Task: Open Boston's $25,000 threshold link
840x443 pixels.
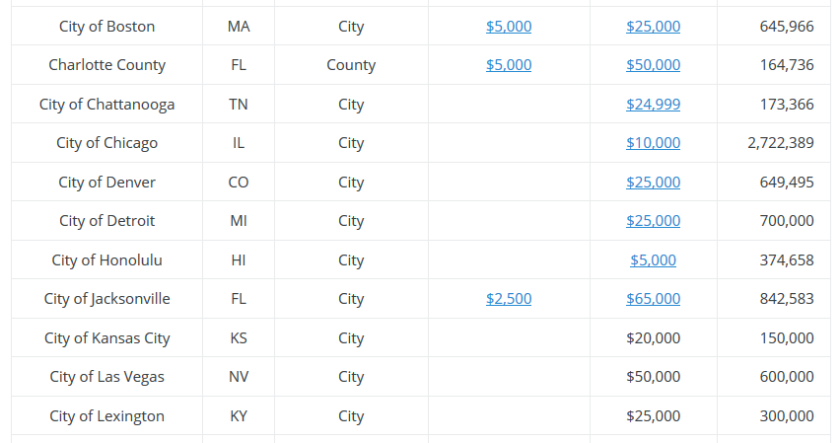Action: point(653,26)
